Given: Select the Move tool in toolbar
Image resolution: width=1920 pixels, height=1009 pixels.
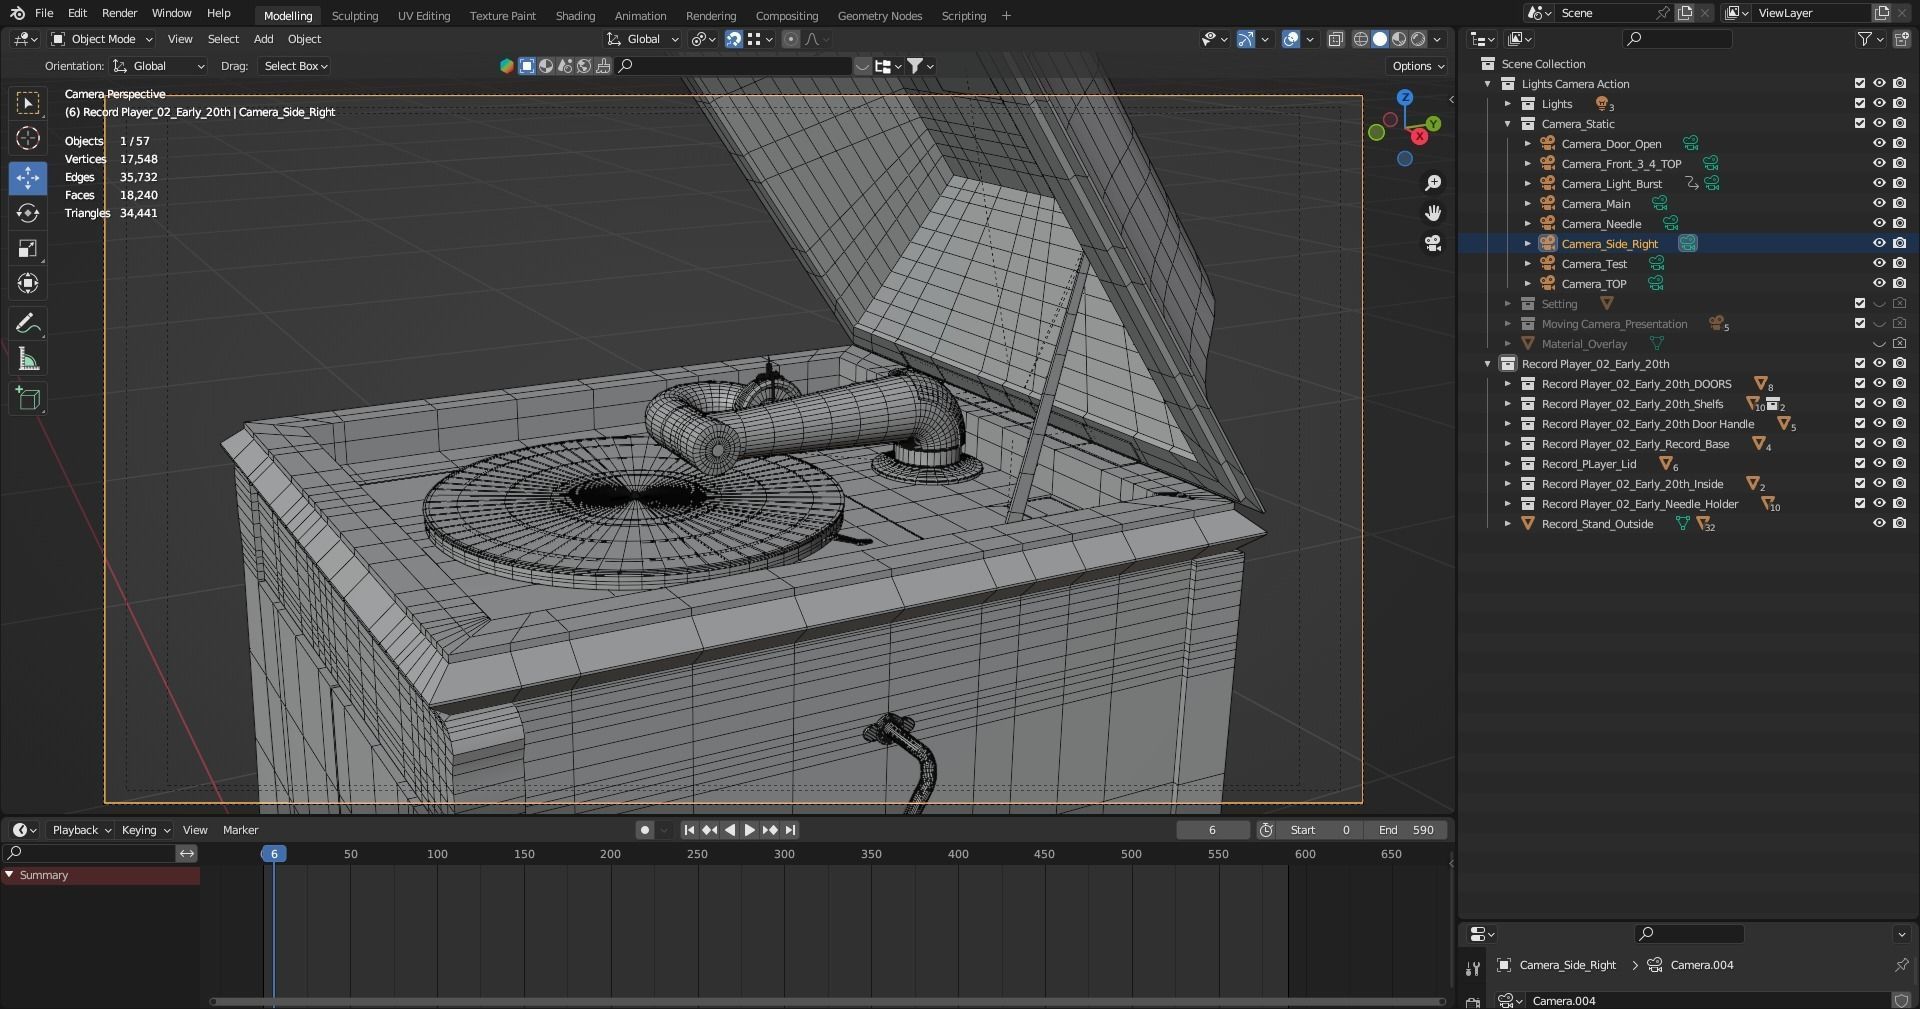Looking at the screenshot, I should (x=28, y=178).
